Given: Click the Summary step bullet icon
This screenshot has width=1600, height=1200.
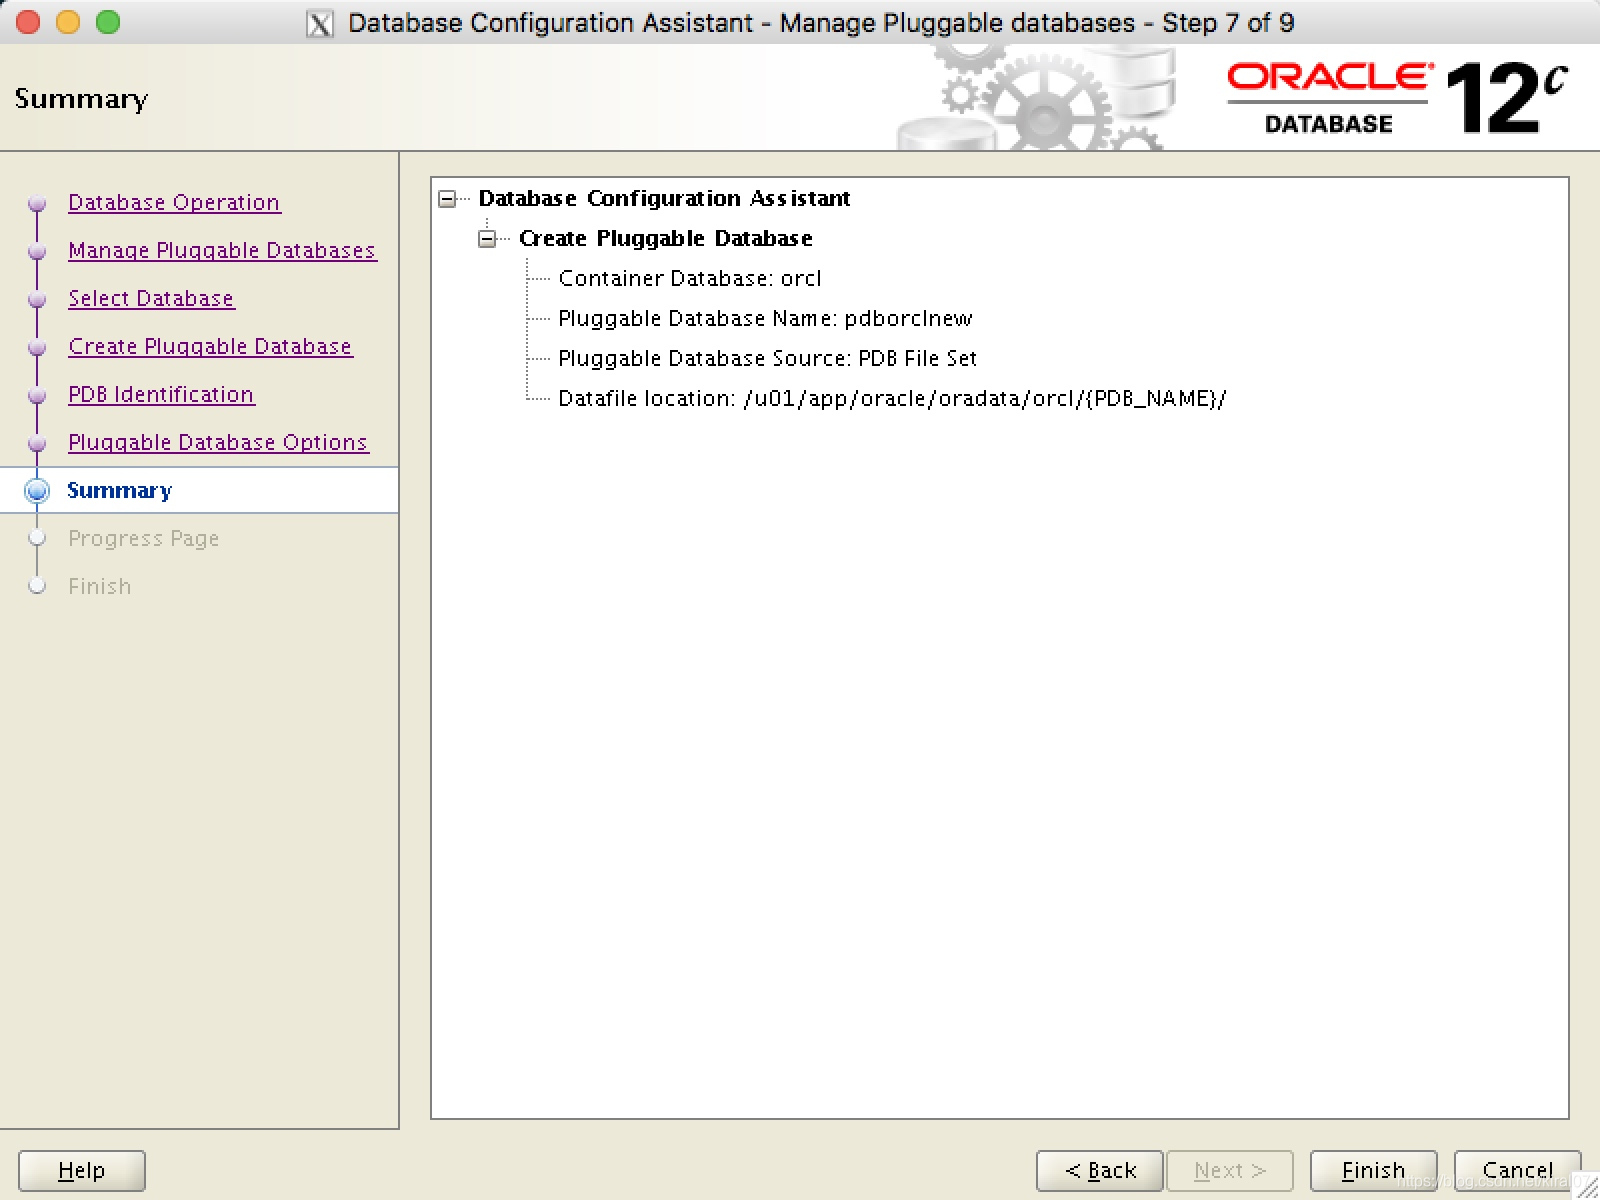Looking at the screenshot, I should (37, 490).
